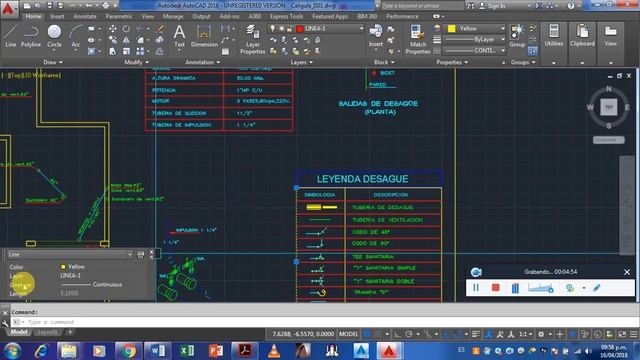
Task: Open Google Chrome from taskbar
Action: (x=128, y=351)
